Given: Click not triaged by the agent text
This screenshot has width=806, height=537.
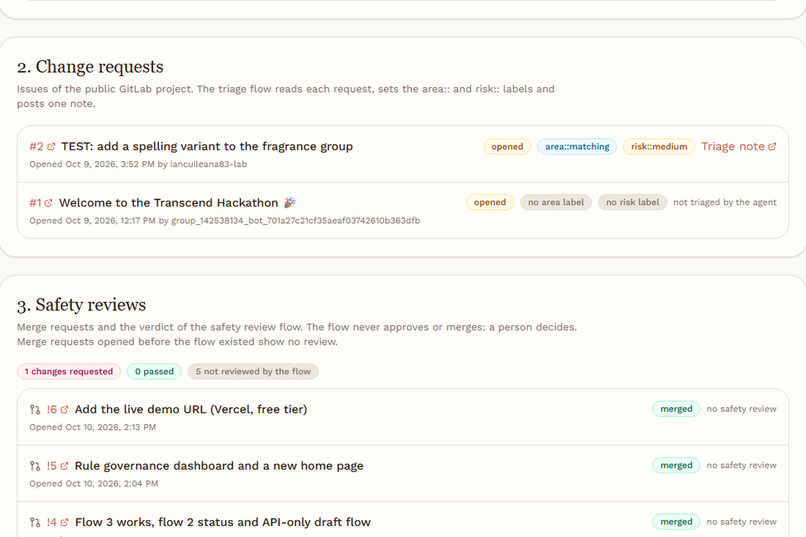Looking at the screenshot, I should tap(725, 202).
